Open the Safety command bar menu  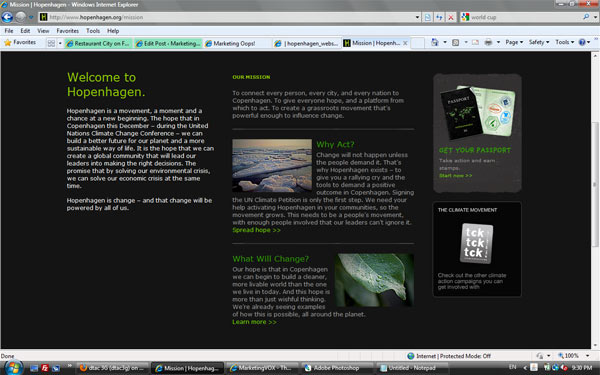coord(539,42)
